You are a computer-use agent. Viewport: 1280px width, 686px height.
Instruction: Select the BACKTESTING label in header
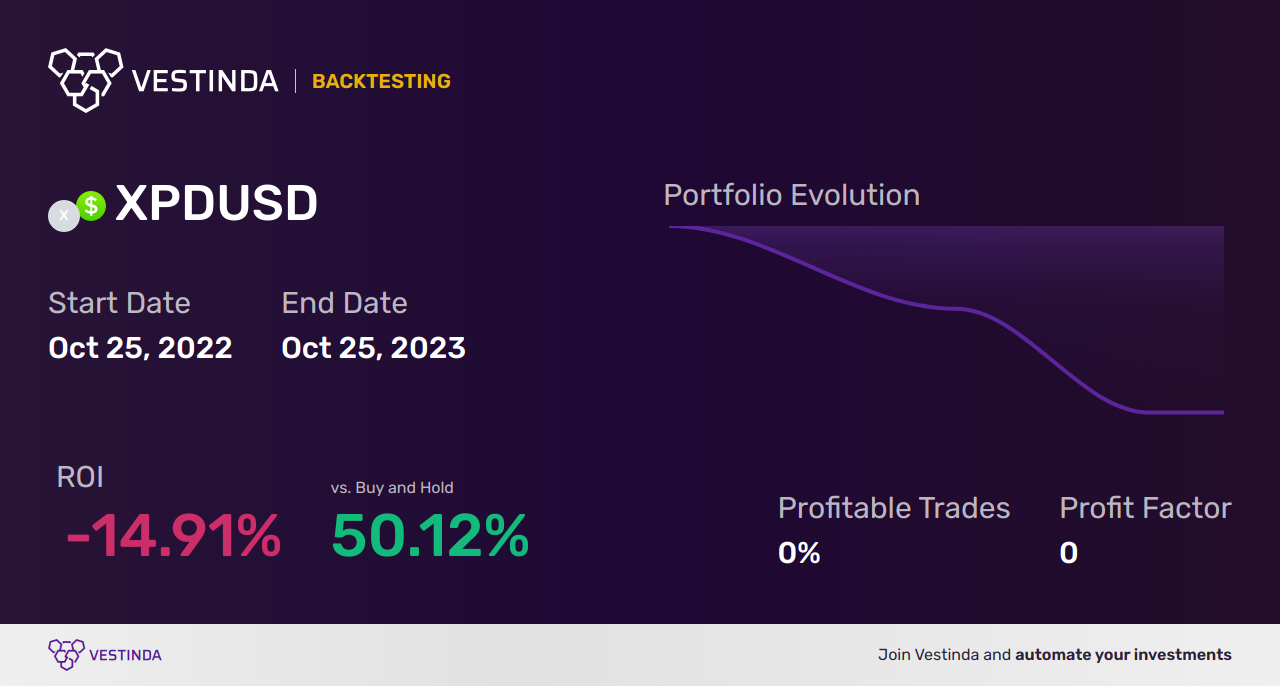[x=381, y=81]
